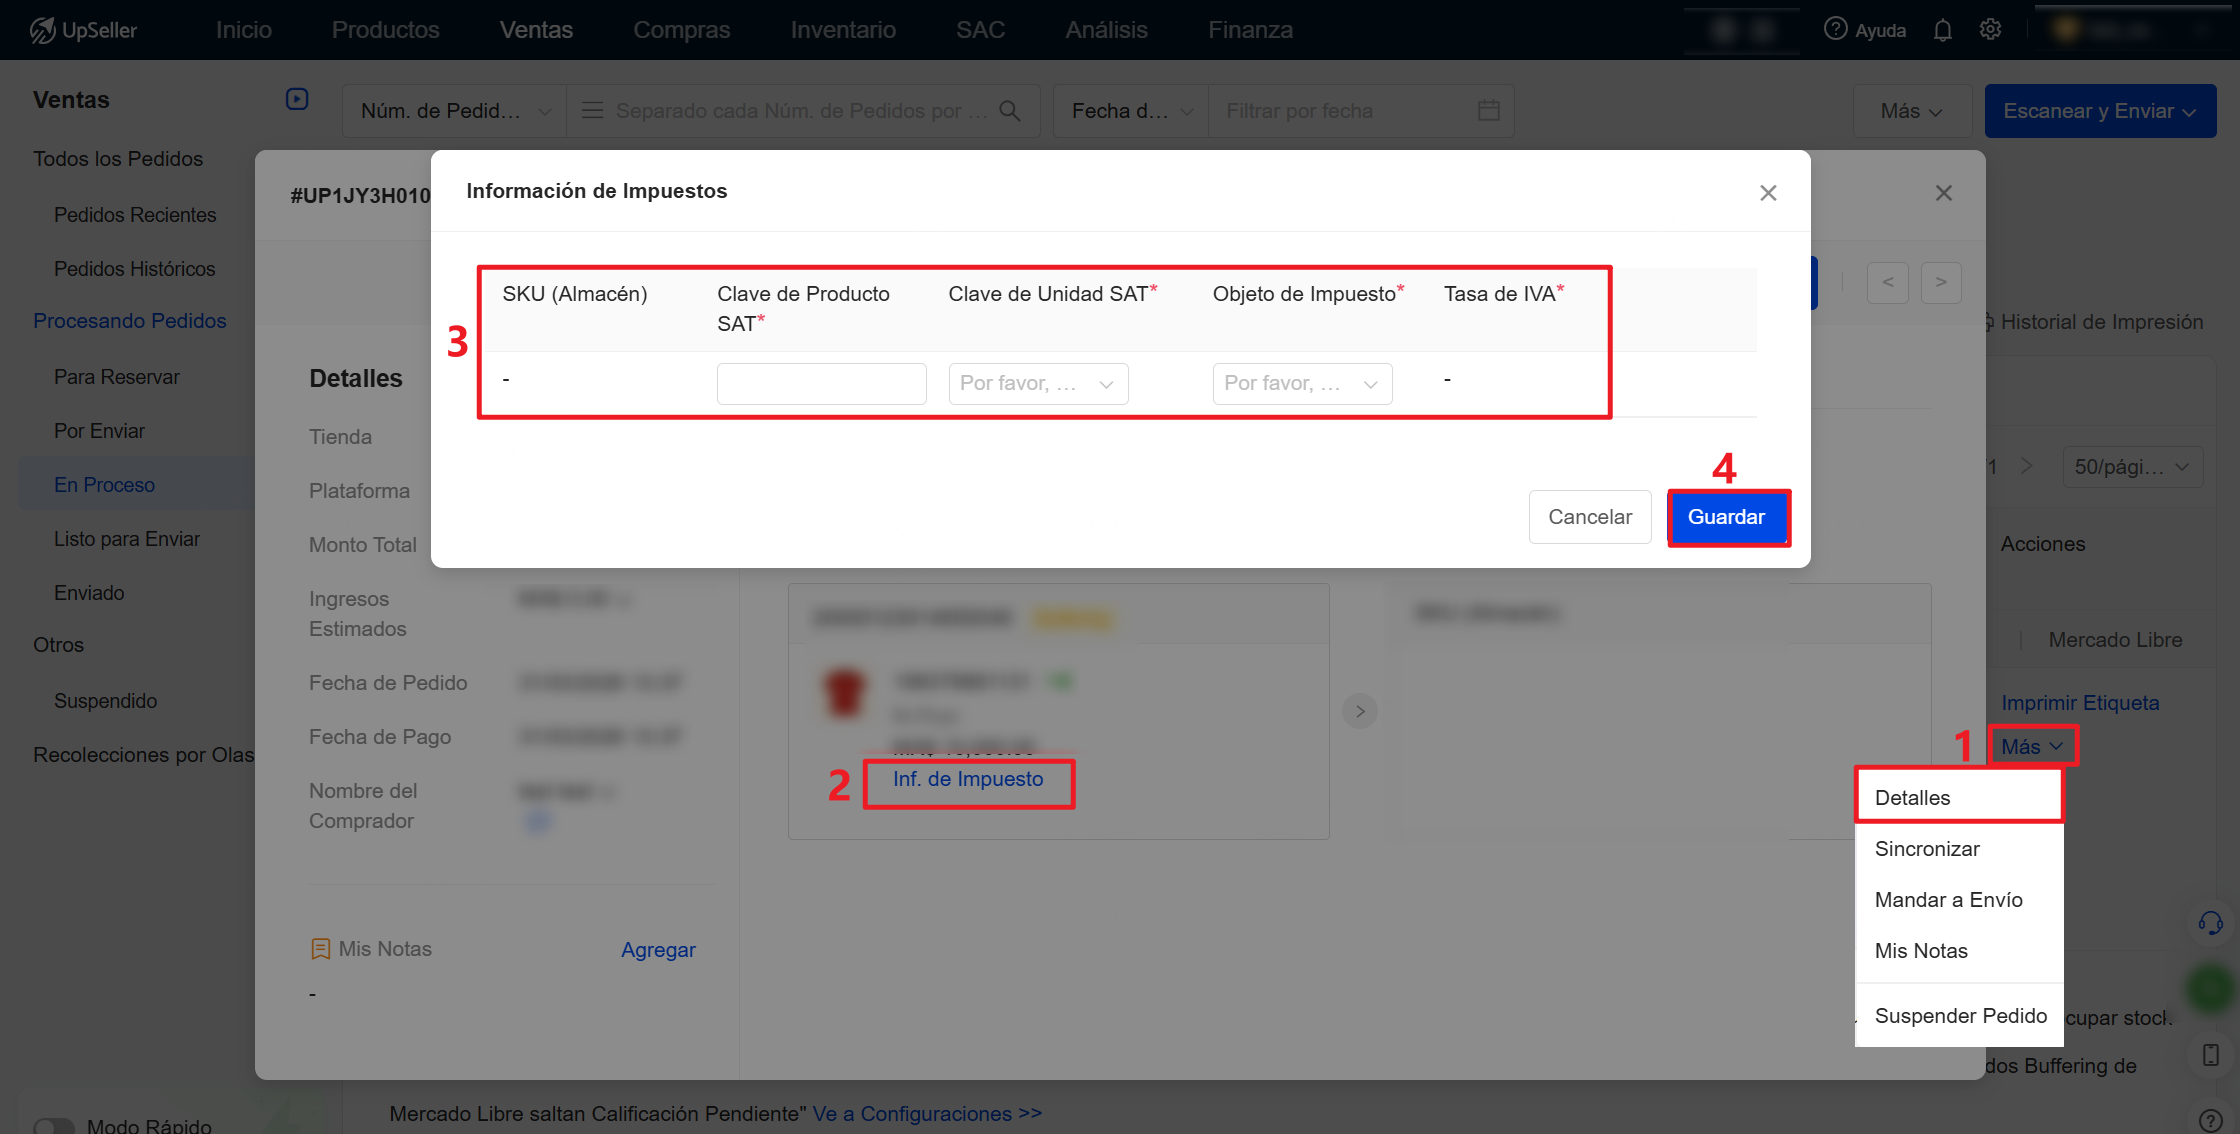Choose Suspender Pedido menu option
This screenshot has width=2240, height=1134.
click(x=1960, y=1016)
